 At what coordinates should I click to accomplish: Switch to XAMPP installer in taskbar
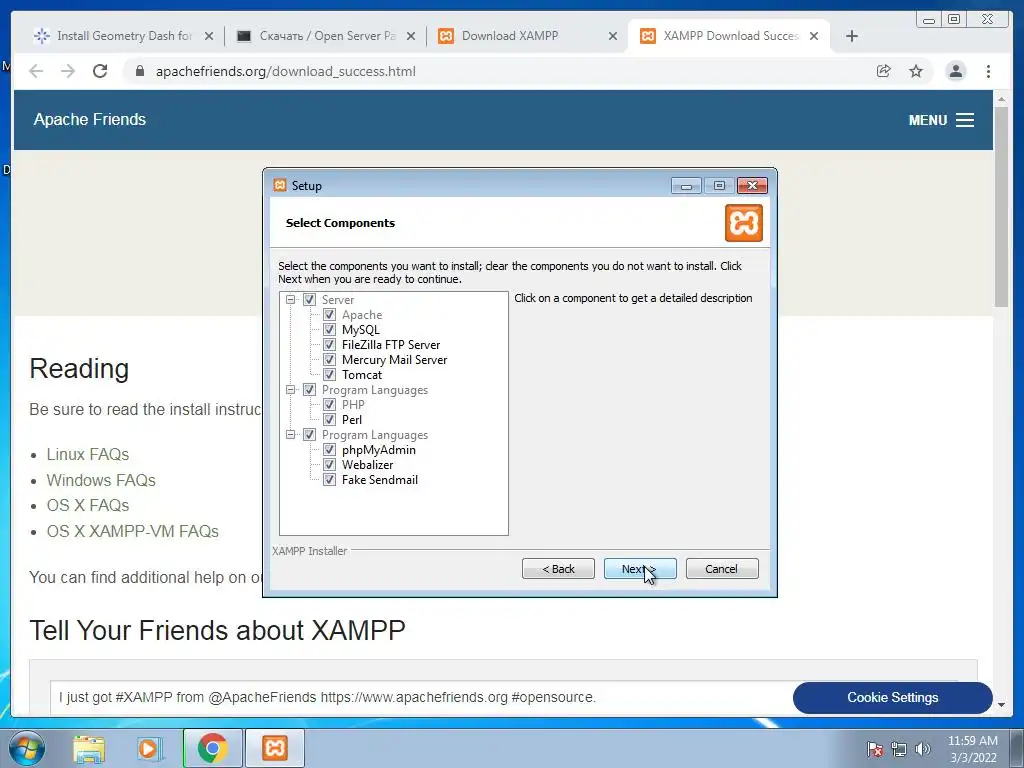coord(275,748)
